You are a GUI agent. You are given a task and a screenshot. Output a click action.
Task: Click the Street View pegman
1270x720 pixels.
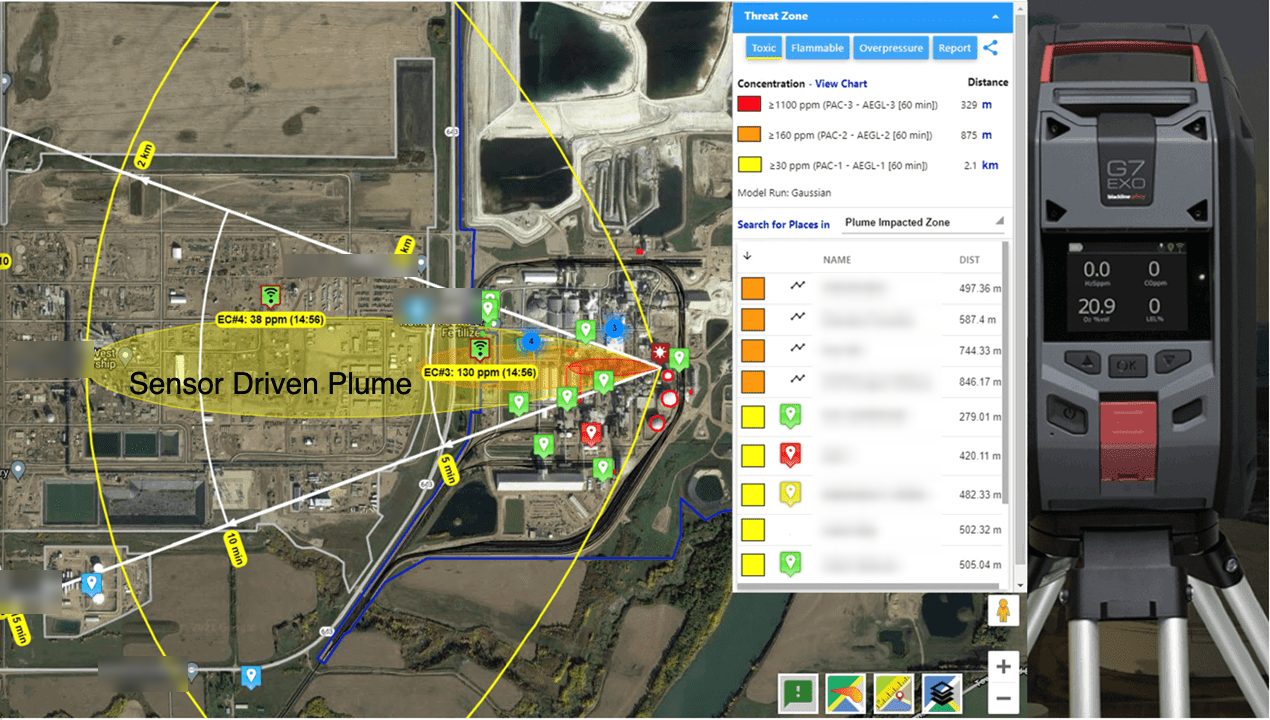coord(1002,611)
